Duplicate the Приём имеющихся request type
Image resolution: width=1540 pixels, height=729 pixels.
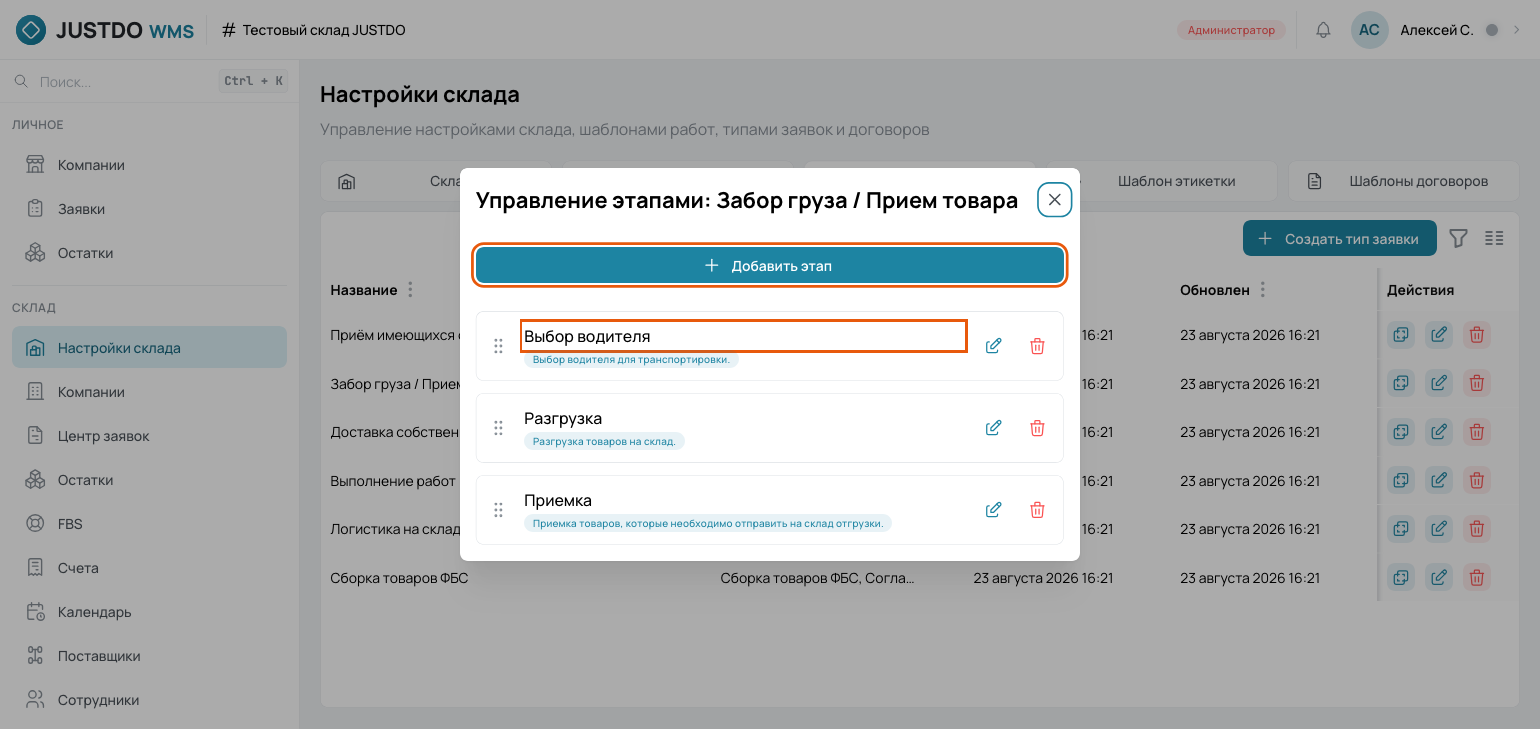coord(1401,335)
